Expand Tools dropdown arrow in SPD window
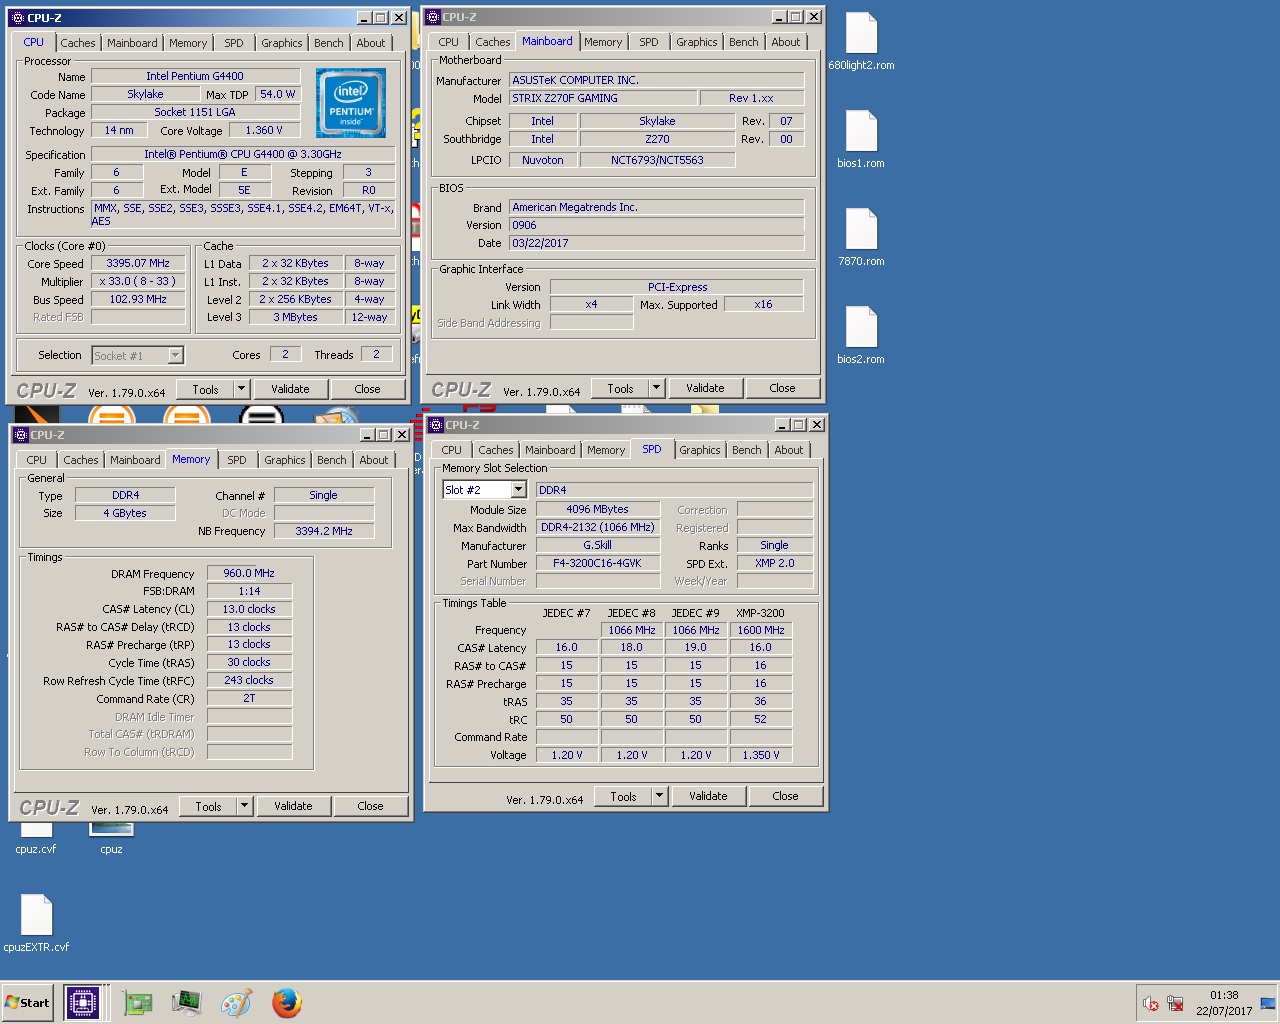The height and width of the screenshot is (1024, 1280). [659, 796]
